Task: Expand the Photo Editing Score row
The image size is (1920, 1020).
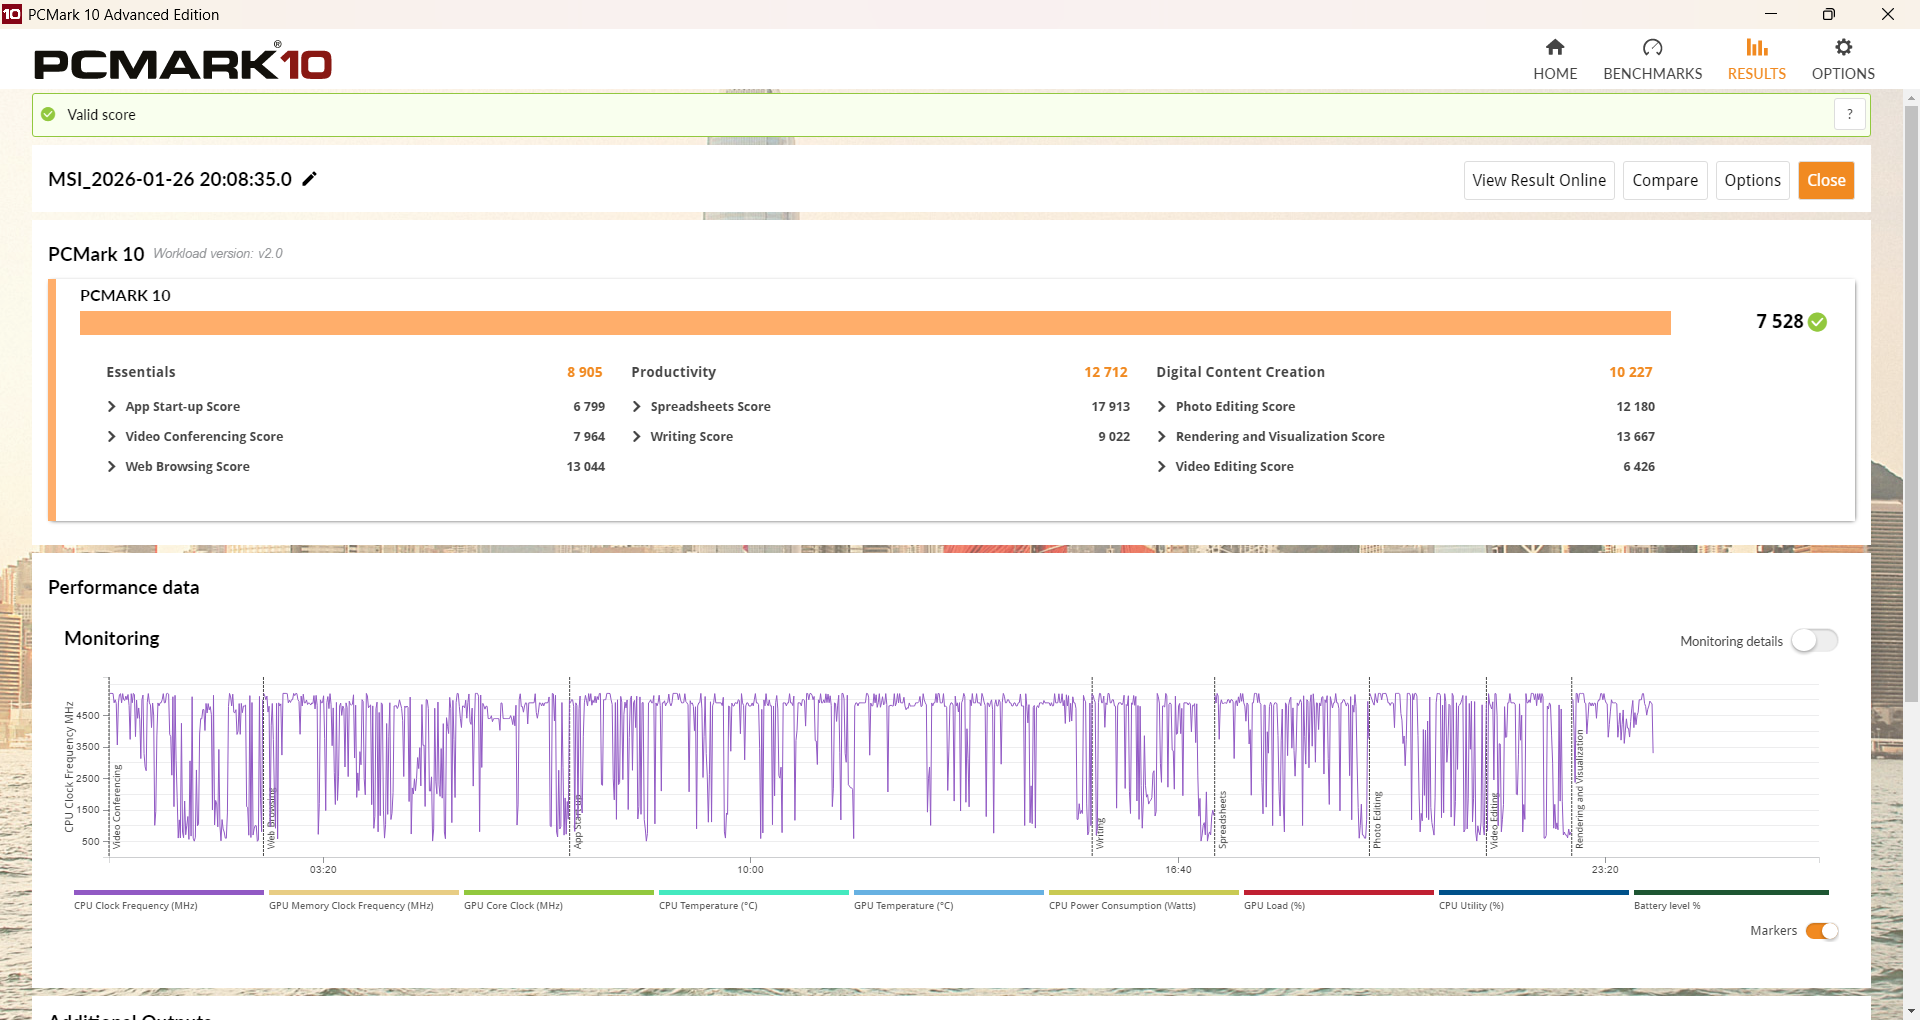Action: coord(1162,407)
